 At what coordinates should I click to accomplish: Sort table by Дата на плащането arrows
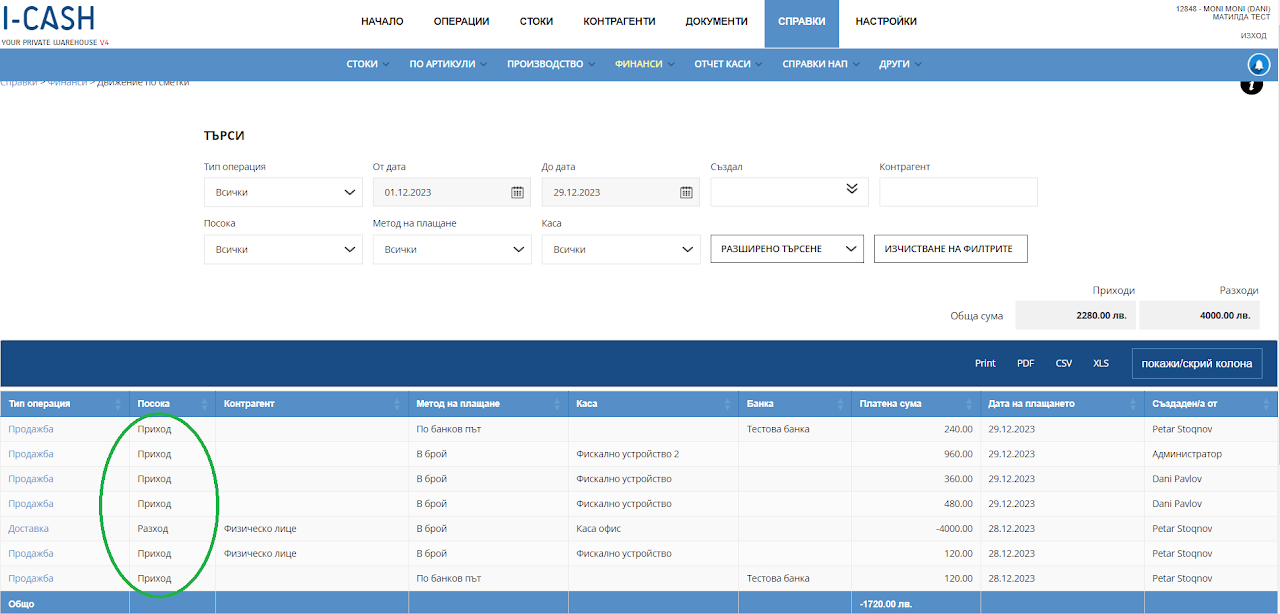pyautogui.click(x=1134, y=404)
